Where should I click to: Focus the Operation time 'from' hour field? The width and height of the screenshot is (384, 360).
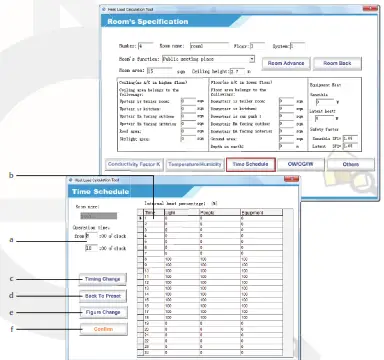point(91,236)
